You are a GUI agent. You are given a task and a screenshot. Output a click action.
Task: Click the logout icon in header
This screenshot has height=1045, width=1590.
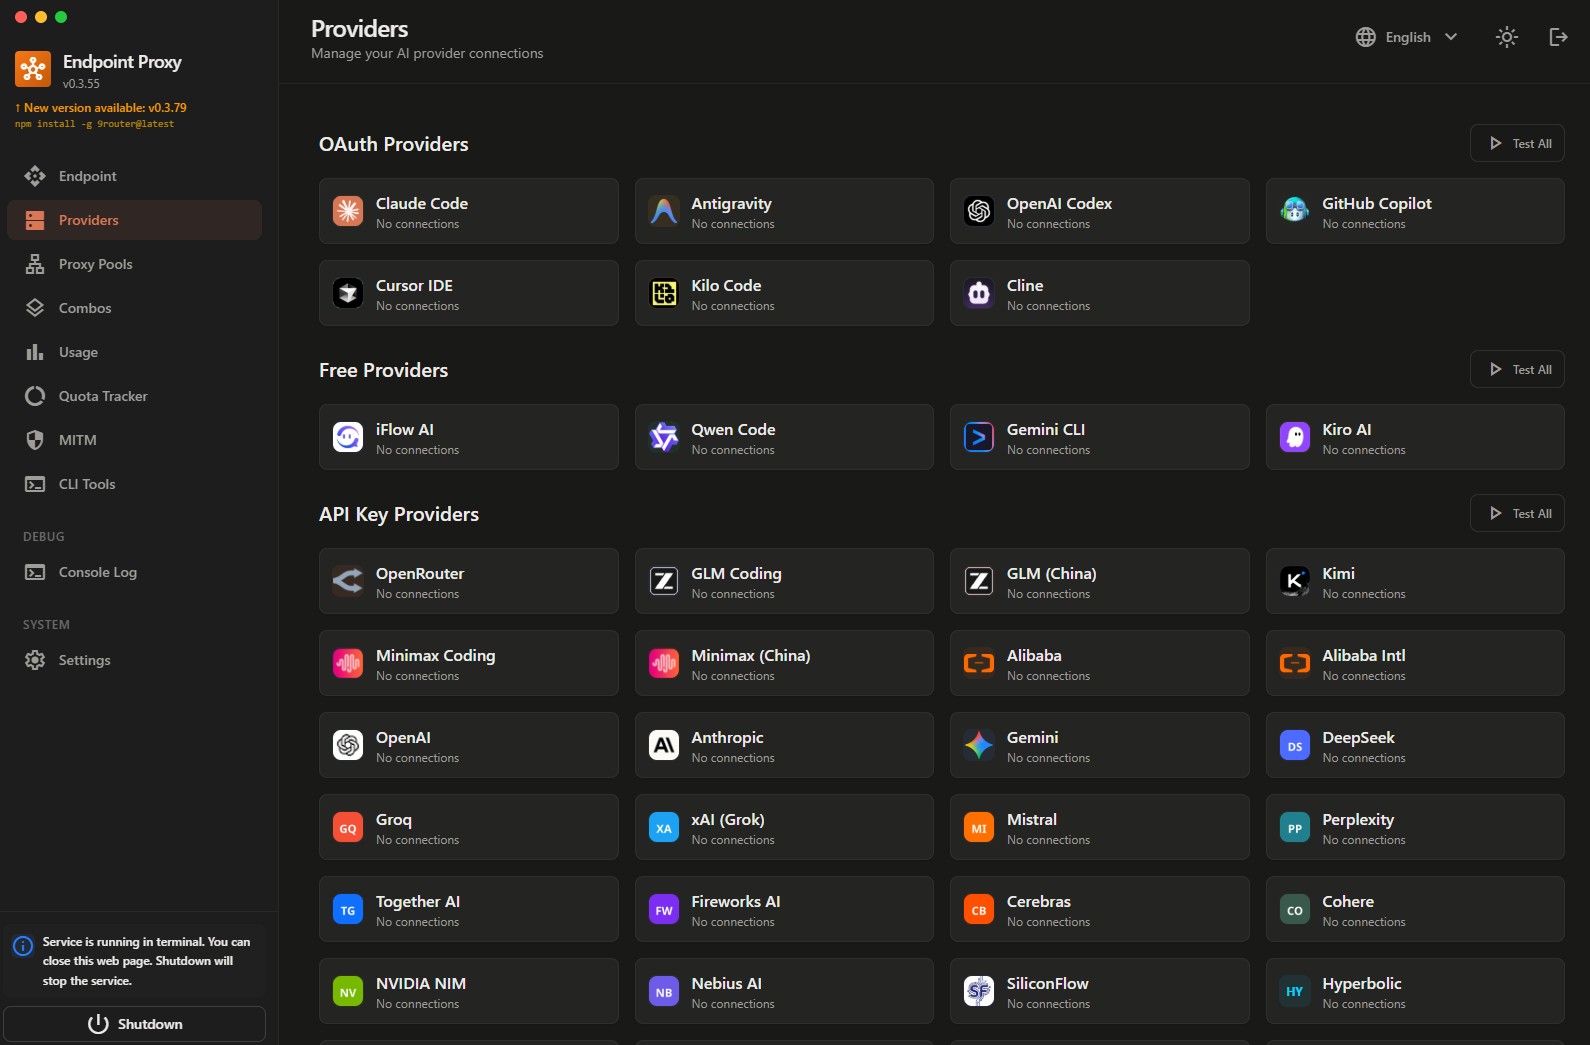coord(1558,37)
